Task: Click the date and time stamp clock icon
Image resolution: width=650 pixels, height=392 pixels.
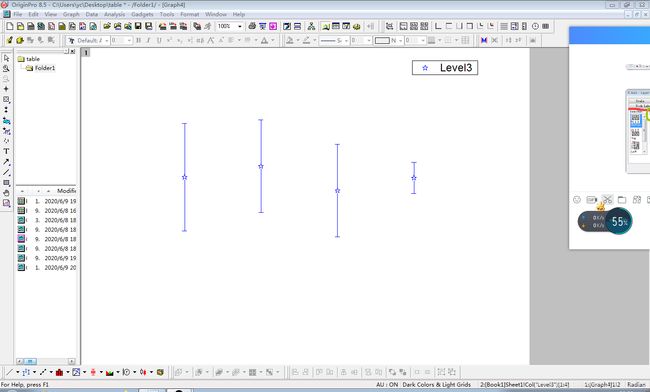Action: (x=535, y=26)
